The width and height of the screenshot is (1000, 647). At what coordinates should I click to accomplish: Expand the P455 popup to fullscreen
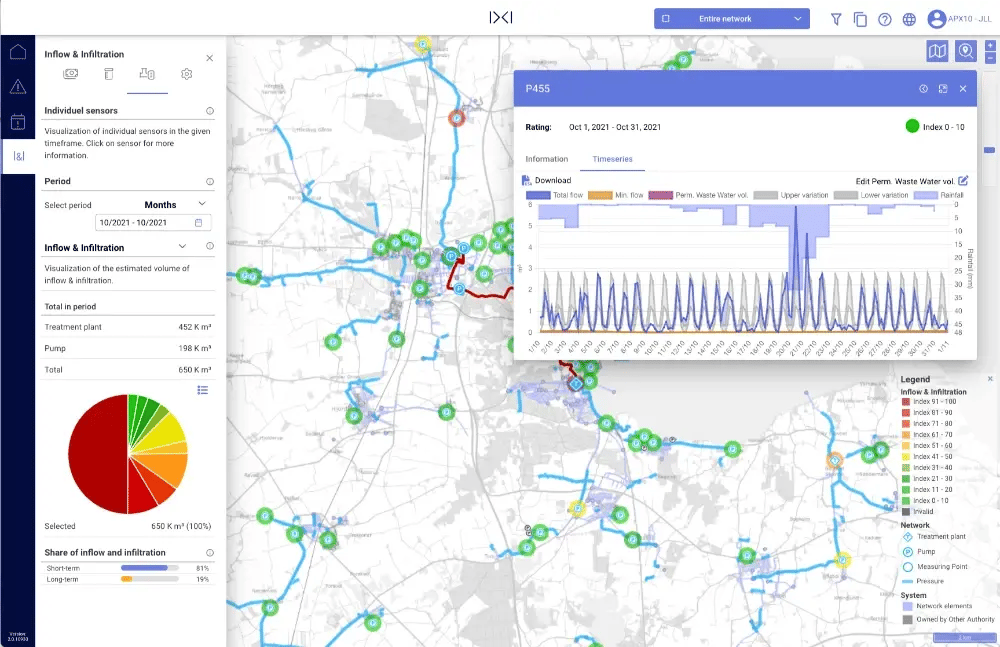click(943, 89)
